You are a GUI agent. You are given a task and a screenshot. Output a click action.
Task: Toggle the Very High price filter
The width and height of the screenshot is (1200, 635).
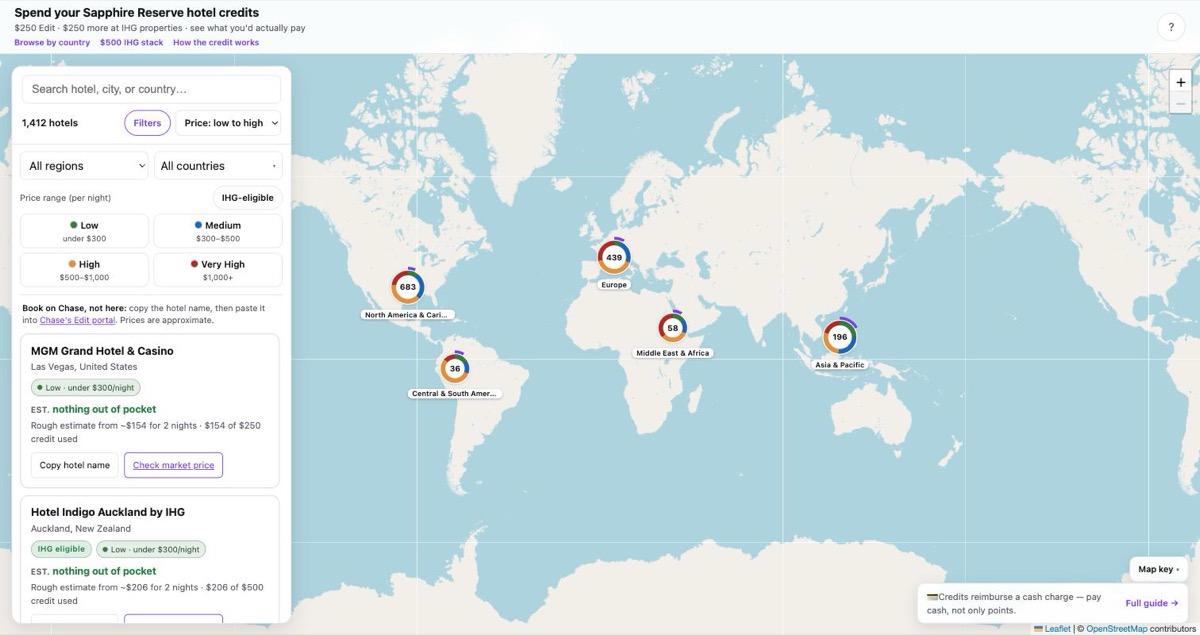click(x=218, y=270)
